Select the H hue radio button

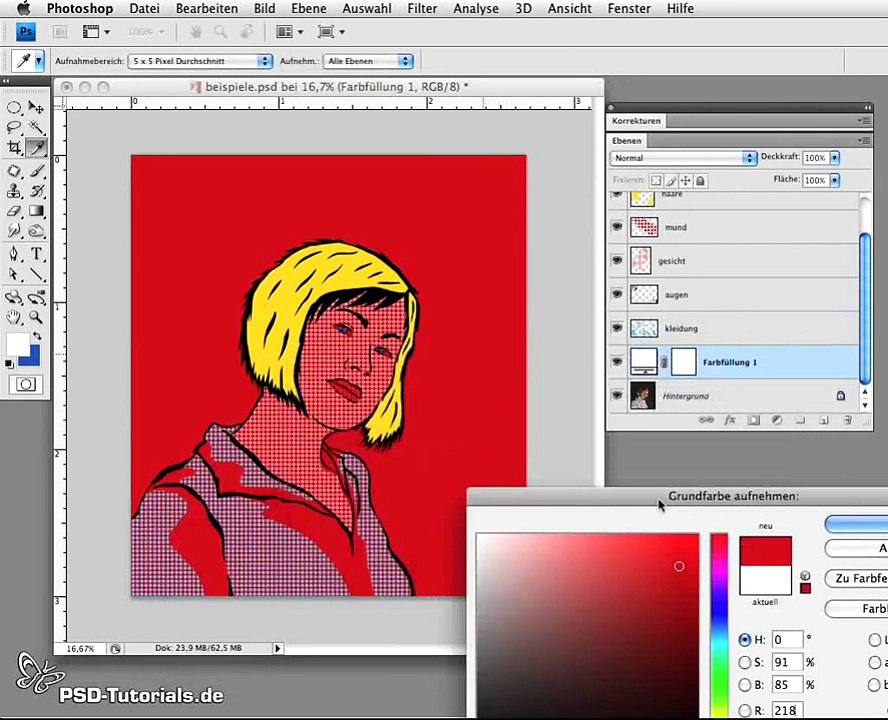(x=745, y=640)
